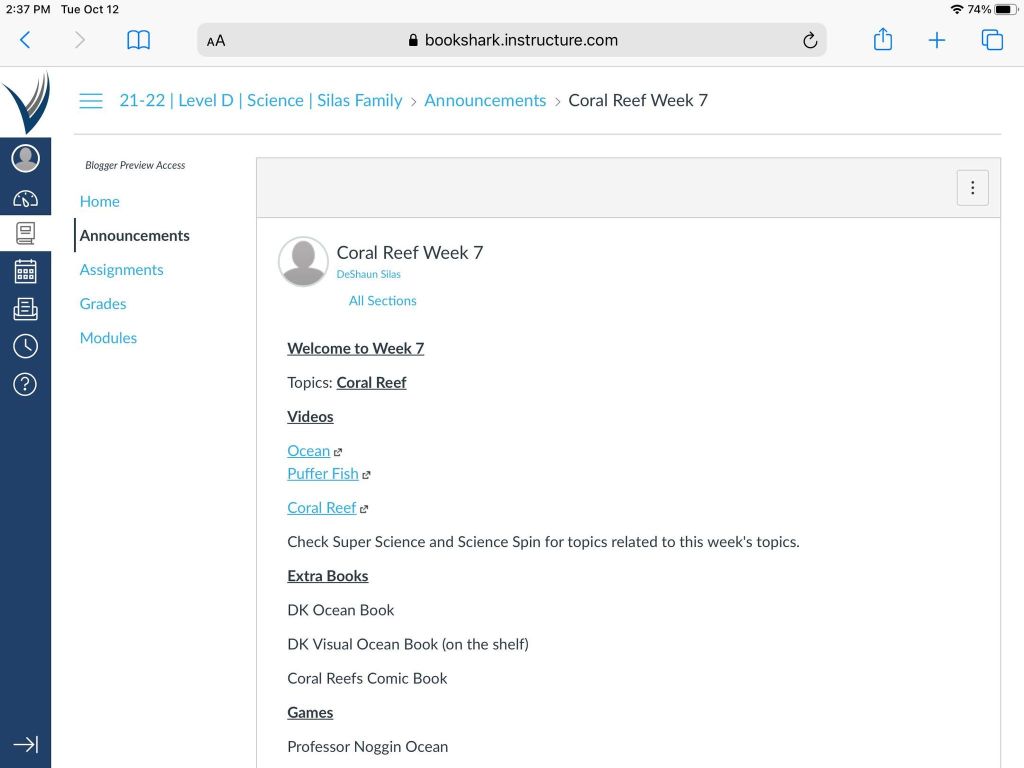Click the History clock icon

(25, 346)
